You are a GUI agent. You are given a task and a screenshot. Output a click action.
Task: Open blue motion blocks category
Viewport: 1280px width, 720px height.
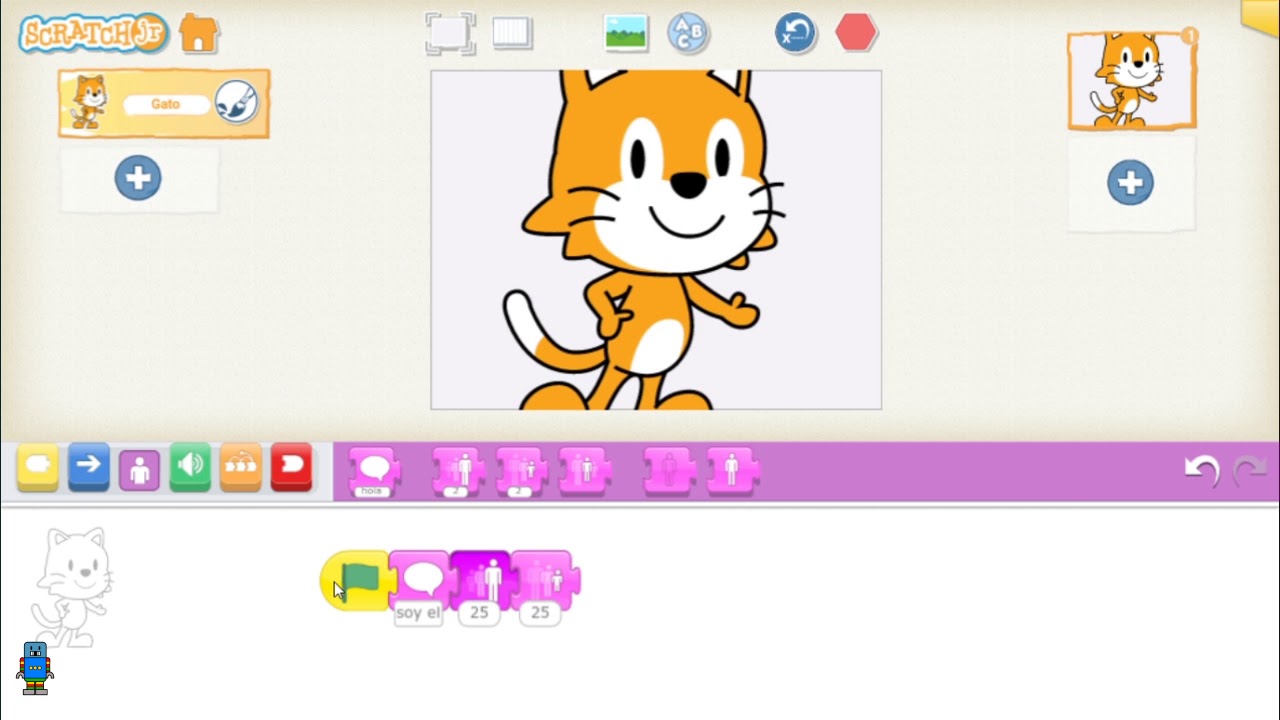89,467
